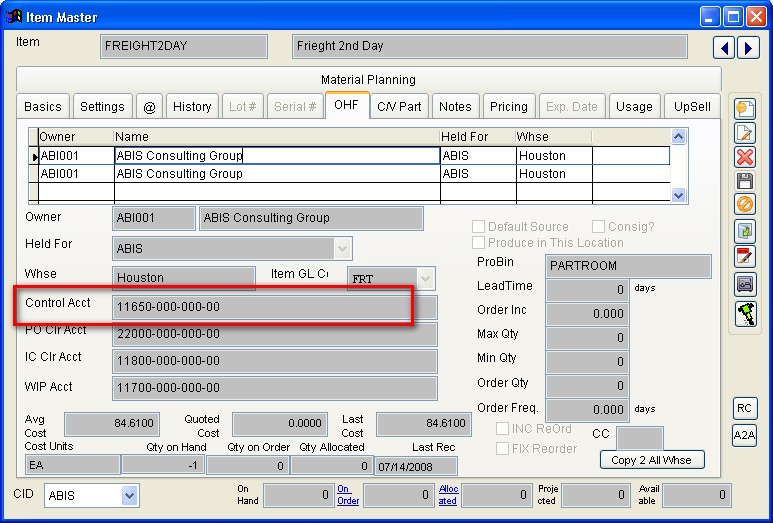
Task: Open the Item GL Code FRT dropdown
Action: click(425, 278)
